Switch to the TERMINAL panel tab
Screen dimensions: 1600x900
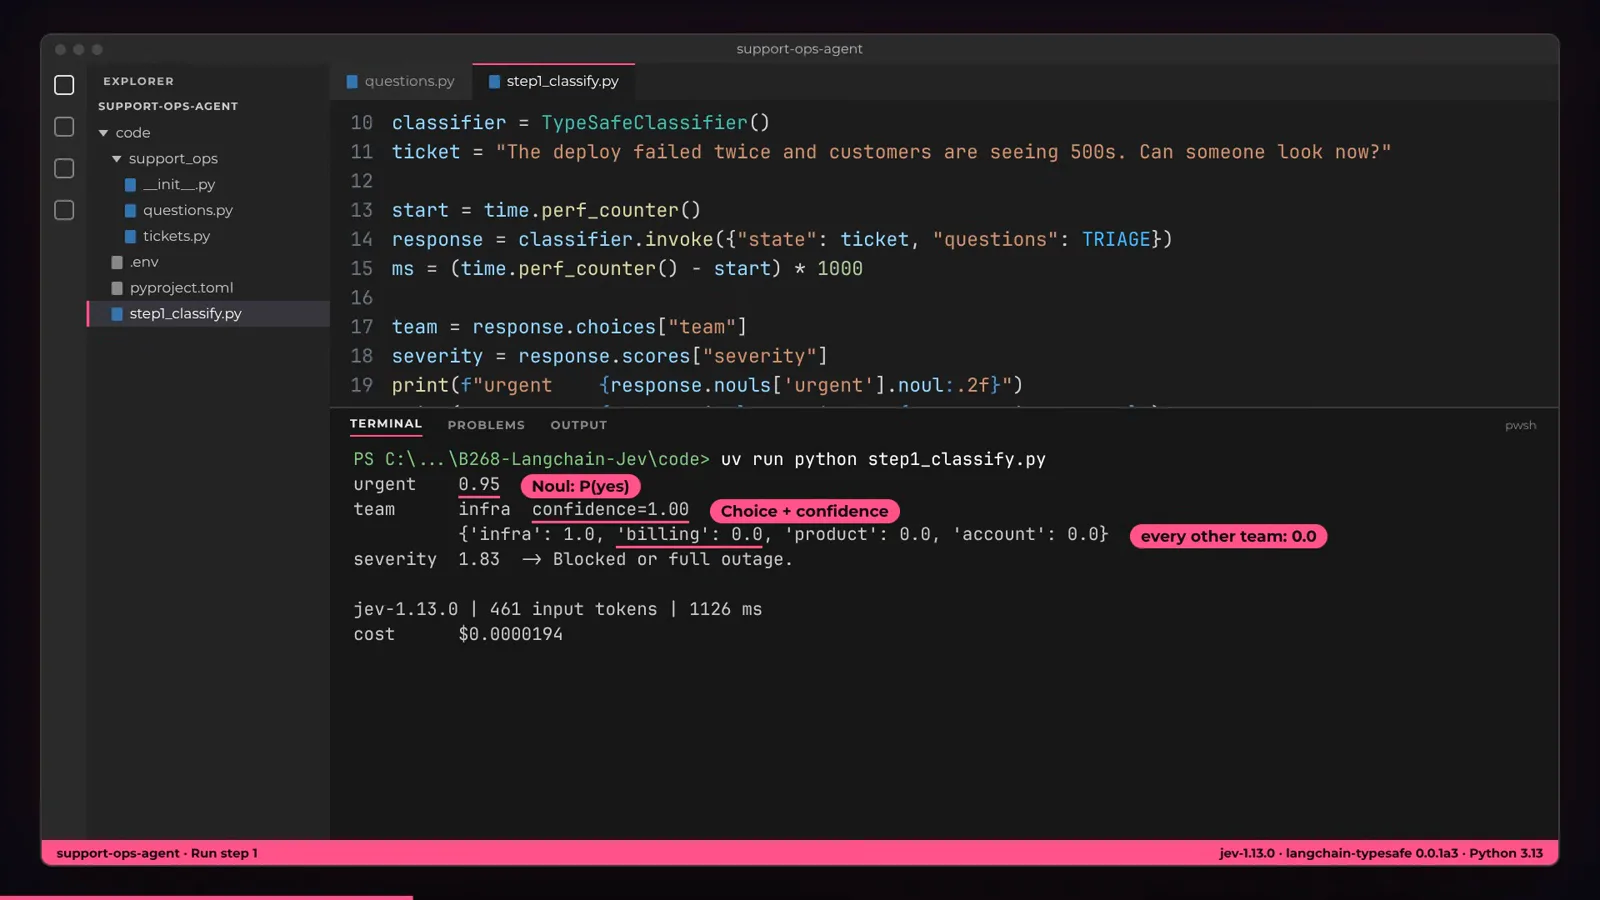point(386,424)
